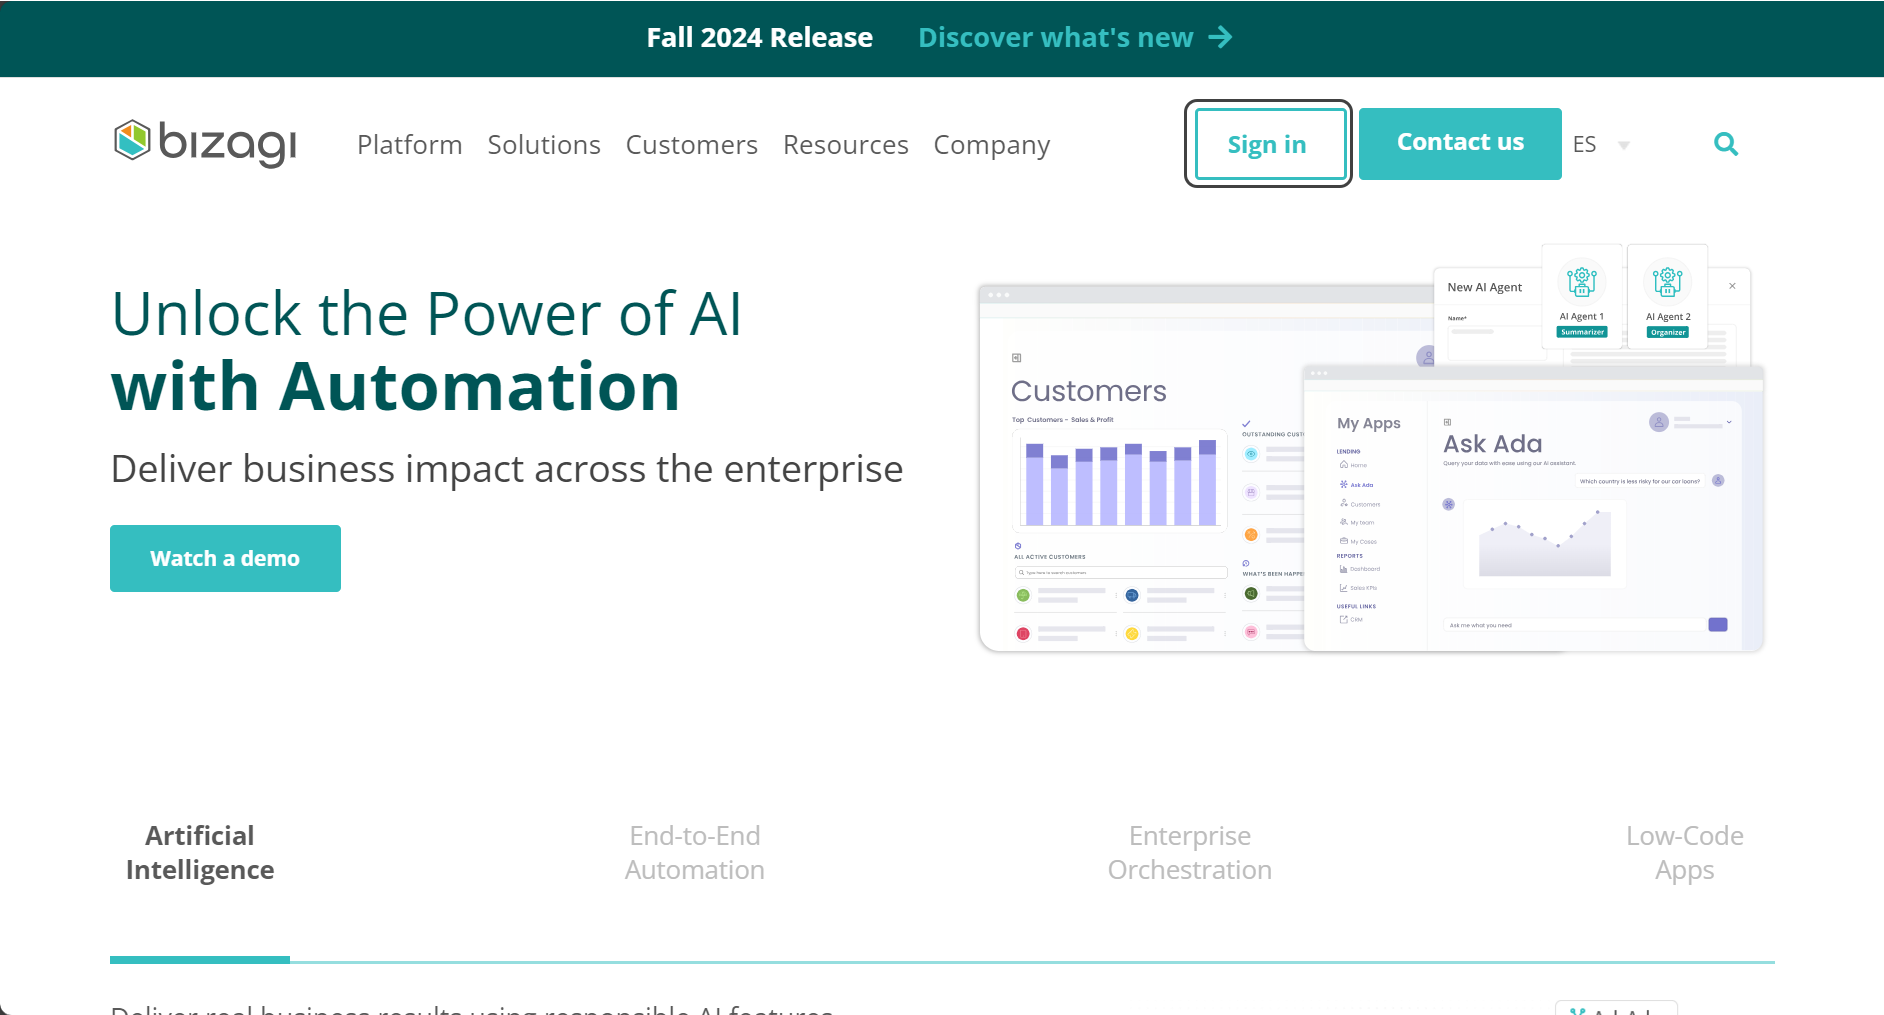This screenshot has height=1015, width=1884.
Task: Click the Watch a demo button
Action: tap(225, 558)
